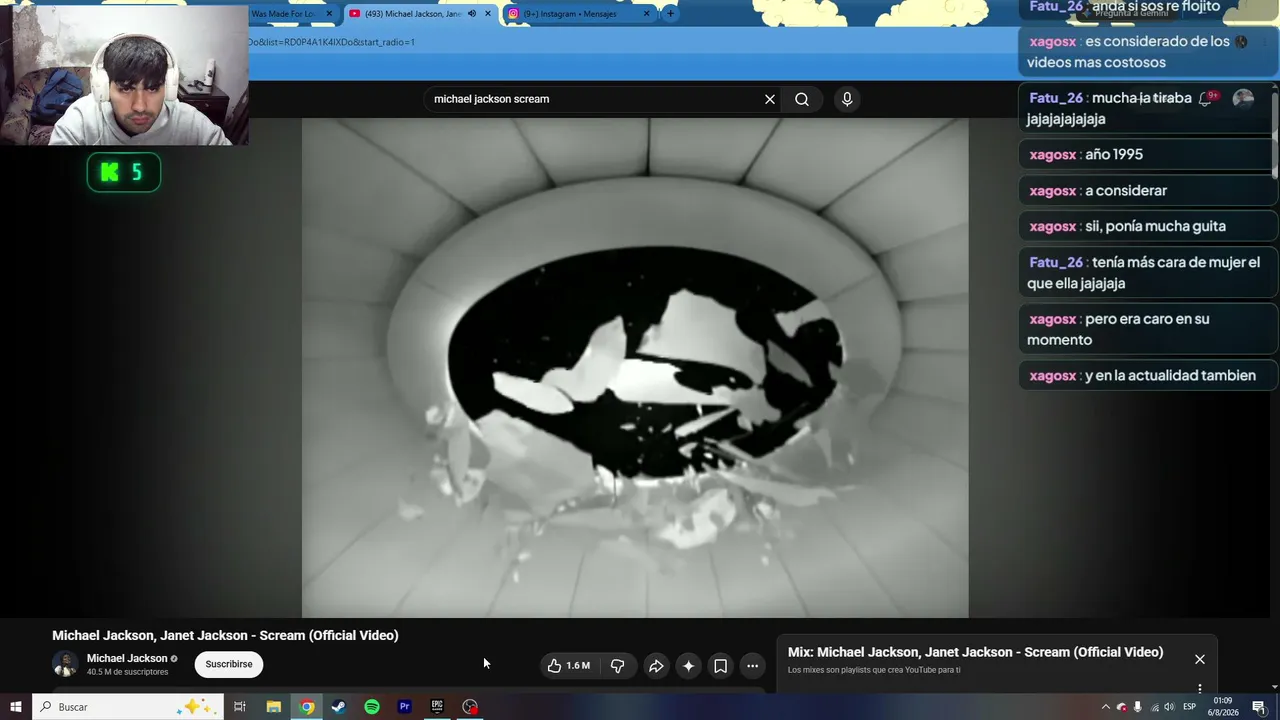This screenshot has height=720, width=1280.
Task: Open the account avatar near the bell
Action: 1243,98
